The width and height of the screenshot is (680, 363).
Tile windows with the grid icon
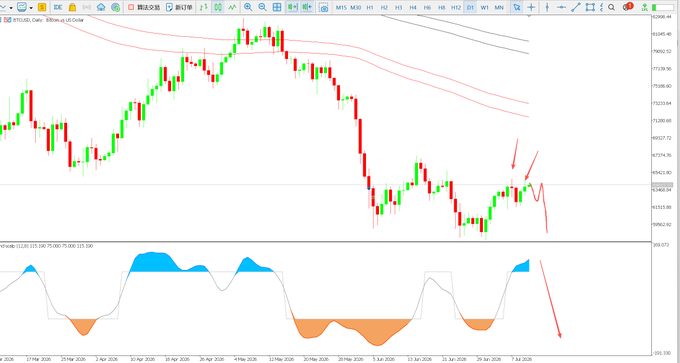point(277,7)
